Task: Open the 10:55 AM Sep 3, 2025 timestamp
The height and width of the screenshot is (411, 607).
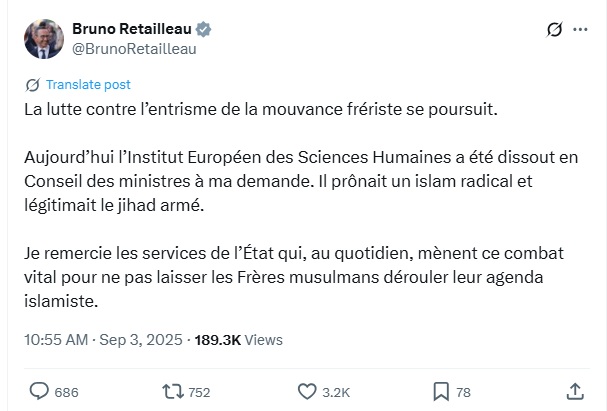Action: coord(104,340)
